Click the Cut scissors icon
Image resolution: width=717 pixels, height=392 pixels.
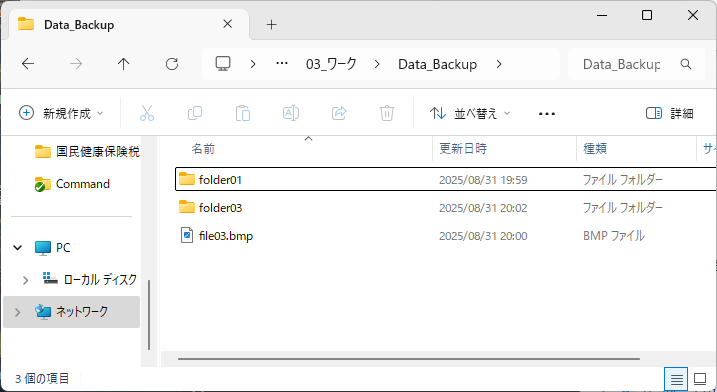pos(147,113)
